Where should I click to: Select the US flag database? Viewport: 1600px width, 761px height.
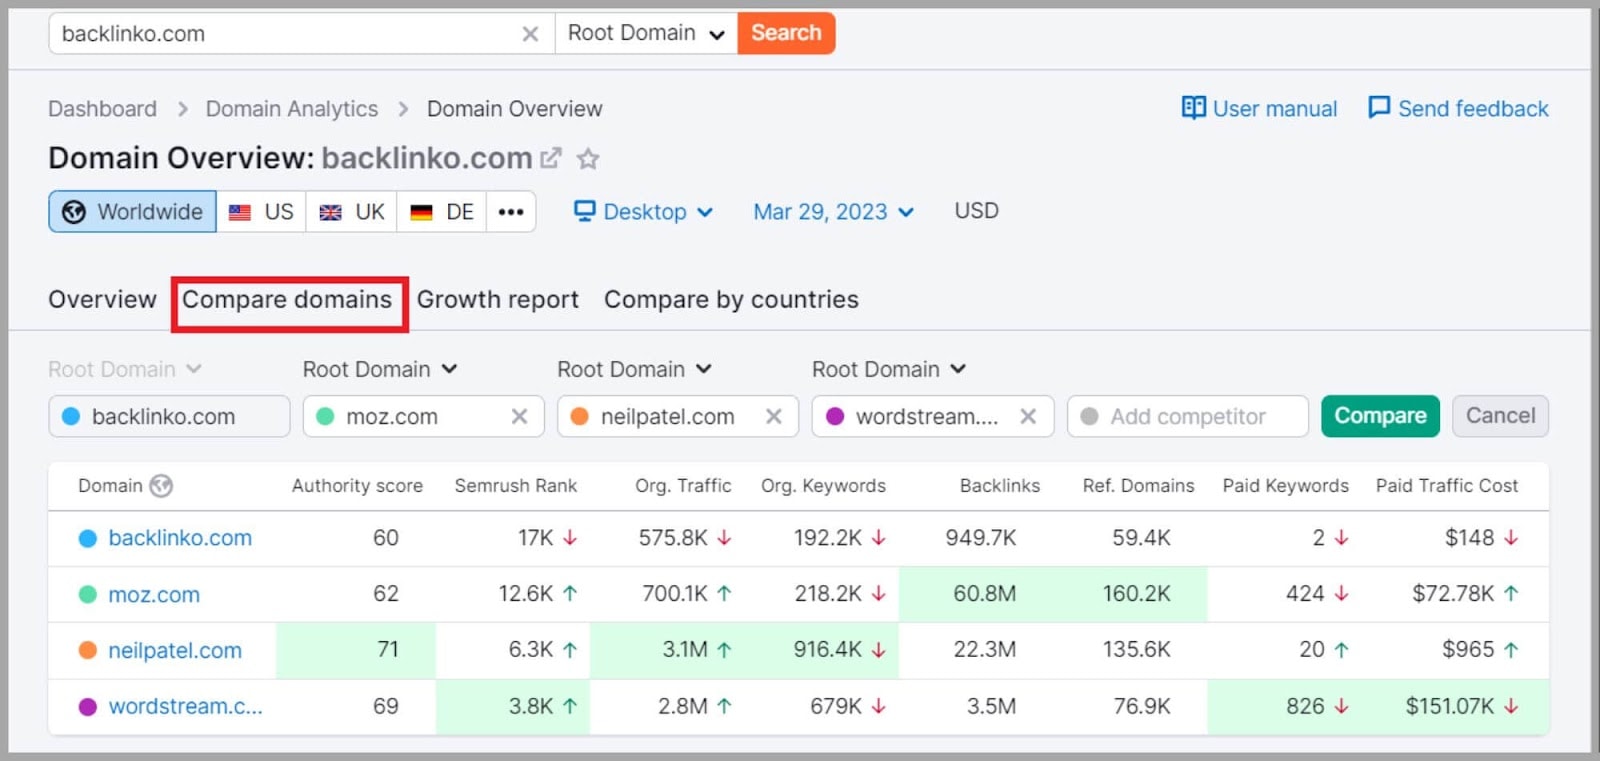(x=261, y=212)
